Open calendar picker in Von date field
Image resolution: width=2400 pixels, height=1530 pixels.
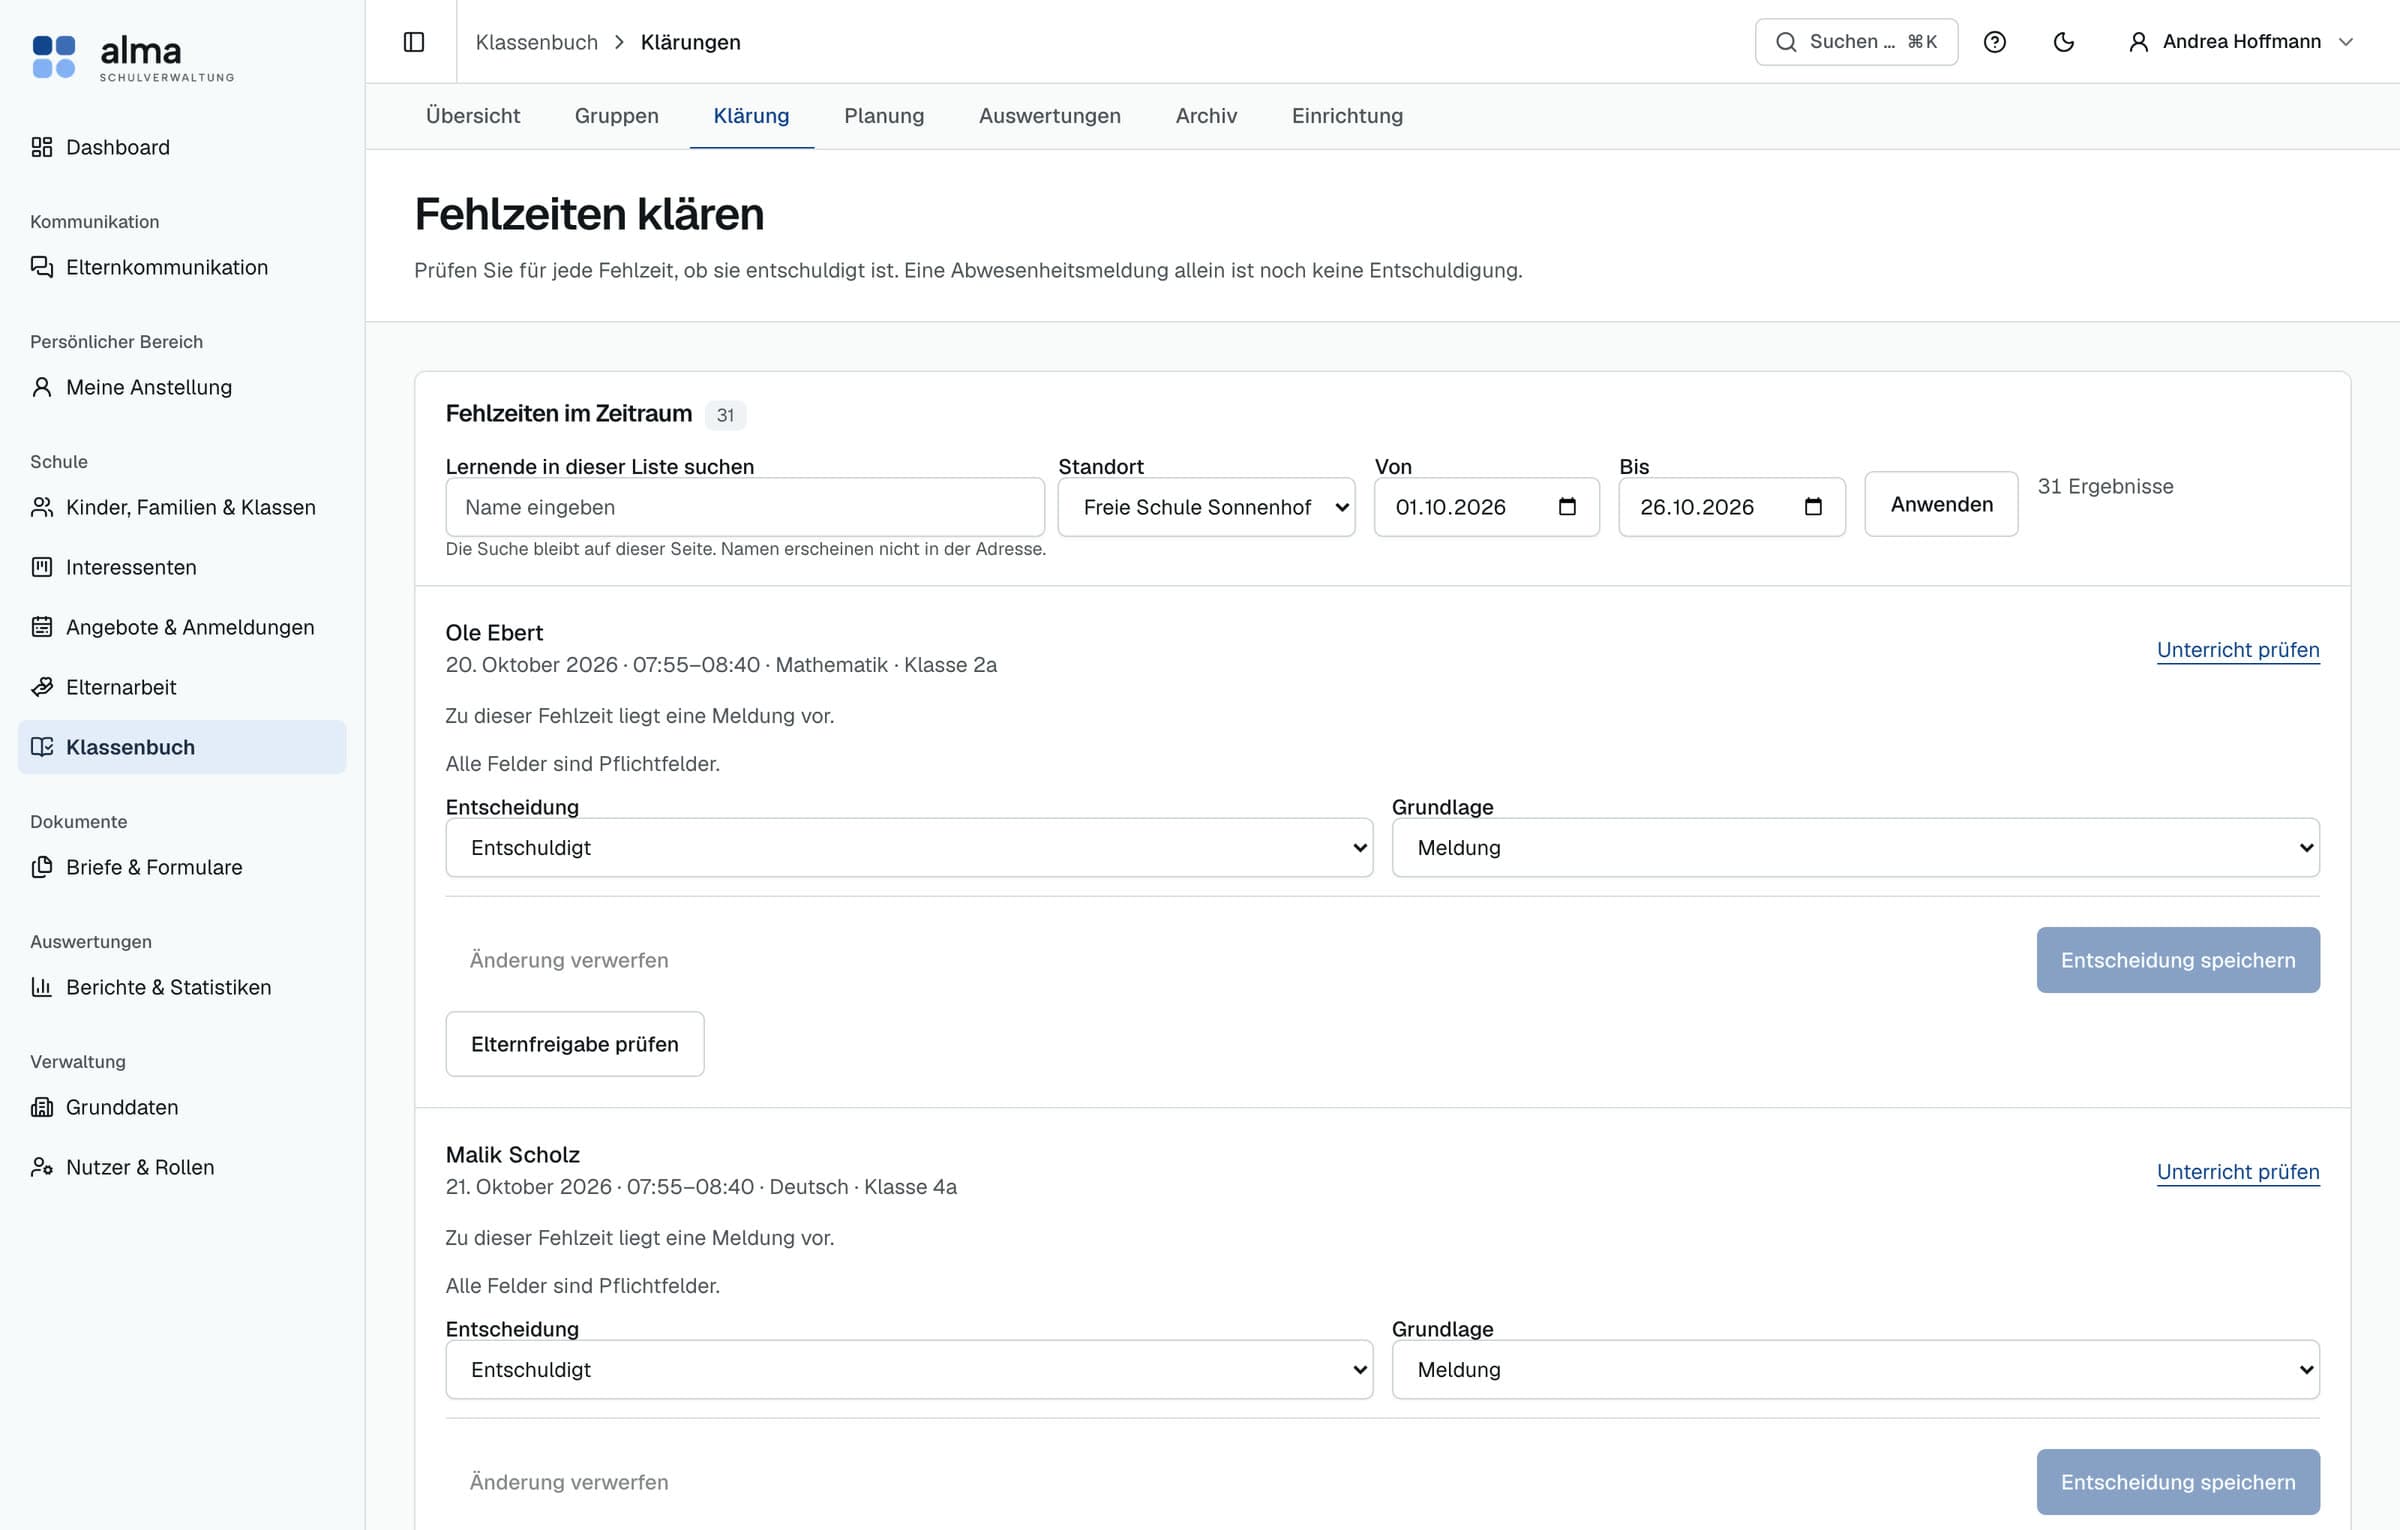click(x=1567, y=507)
